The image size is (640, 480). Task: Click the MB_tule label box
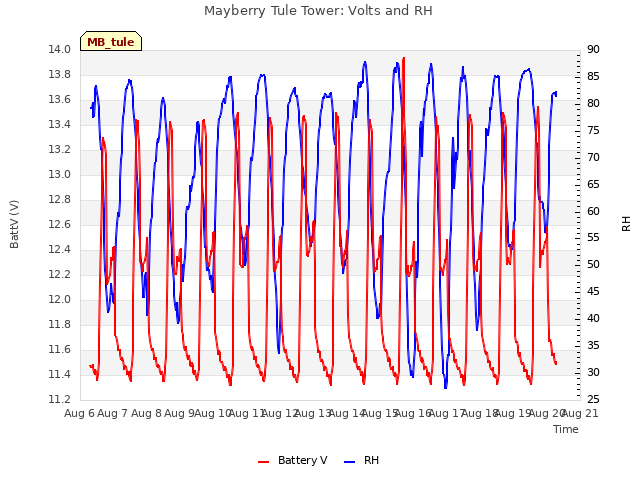click(111, 41)
